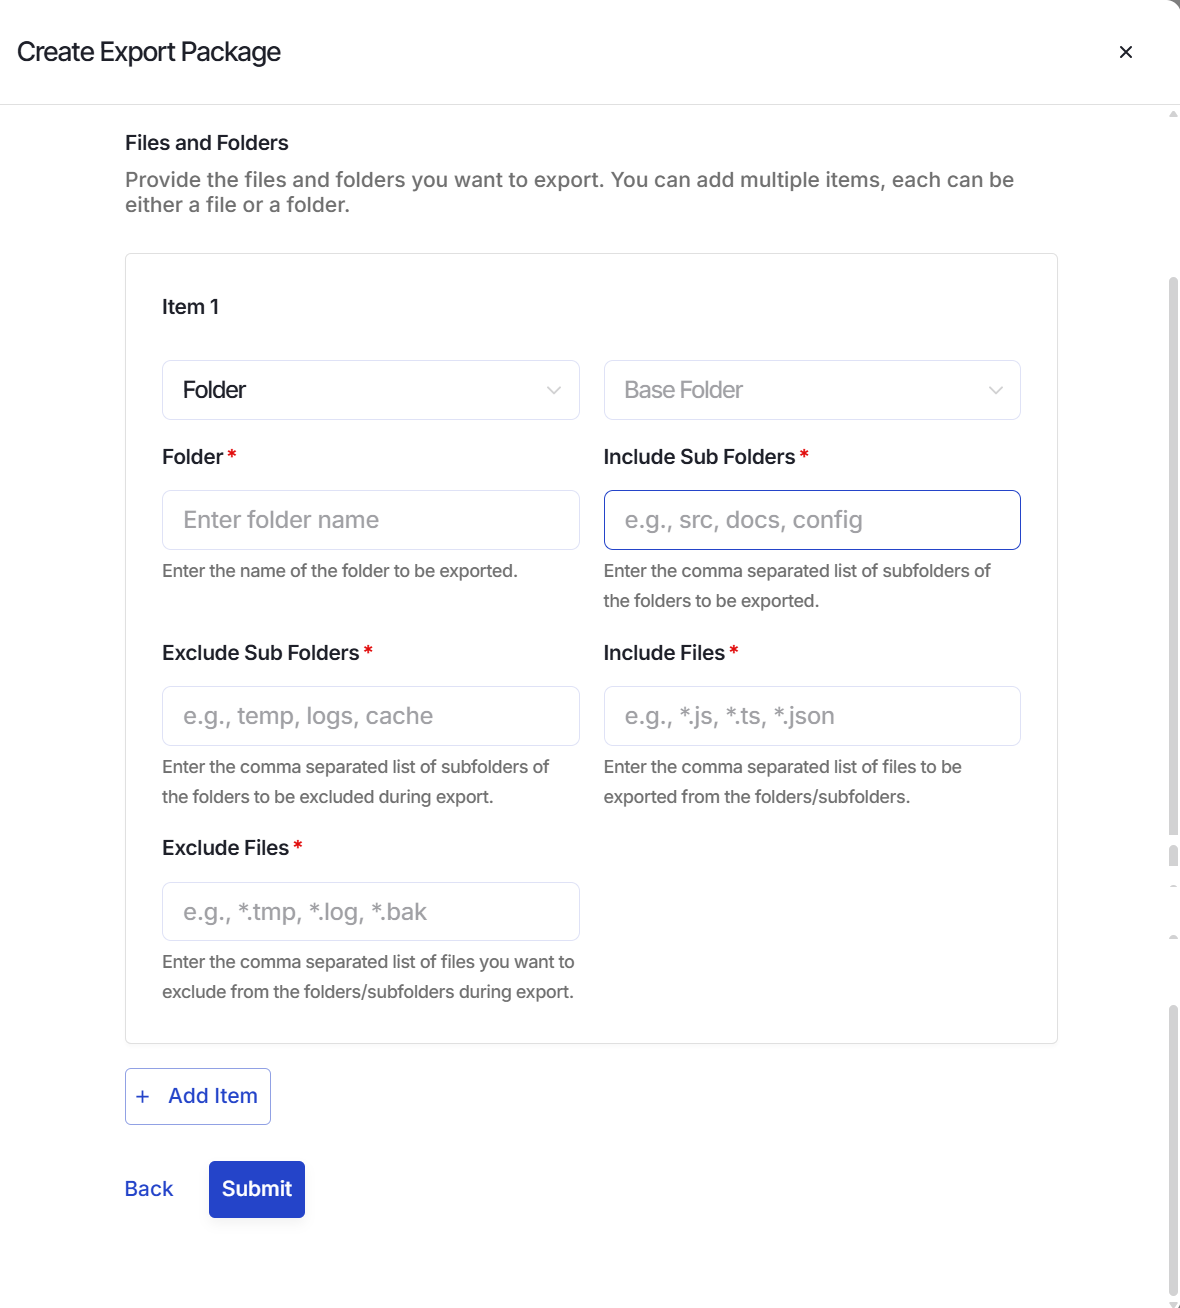Click the Exclude Sub Folders label
This screenshot has height=1308, width=1180.
pos(261,653)
